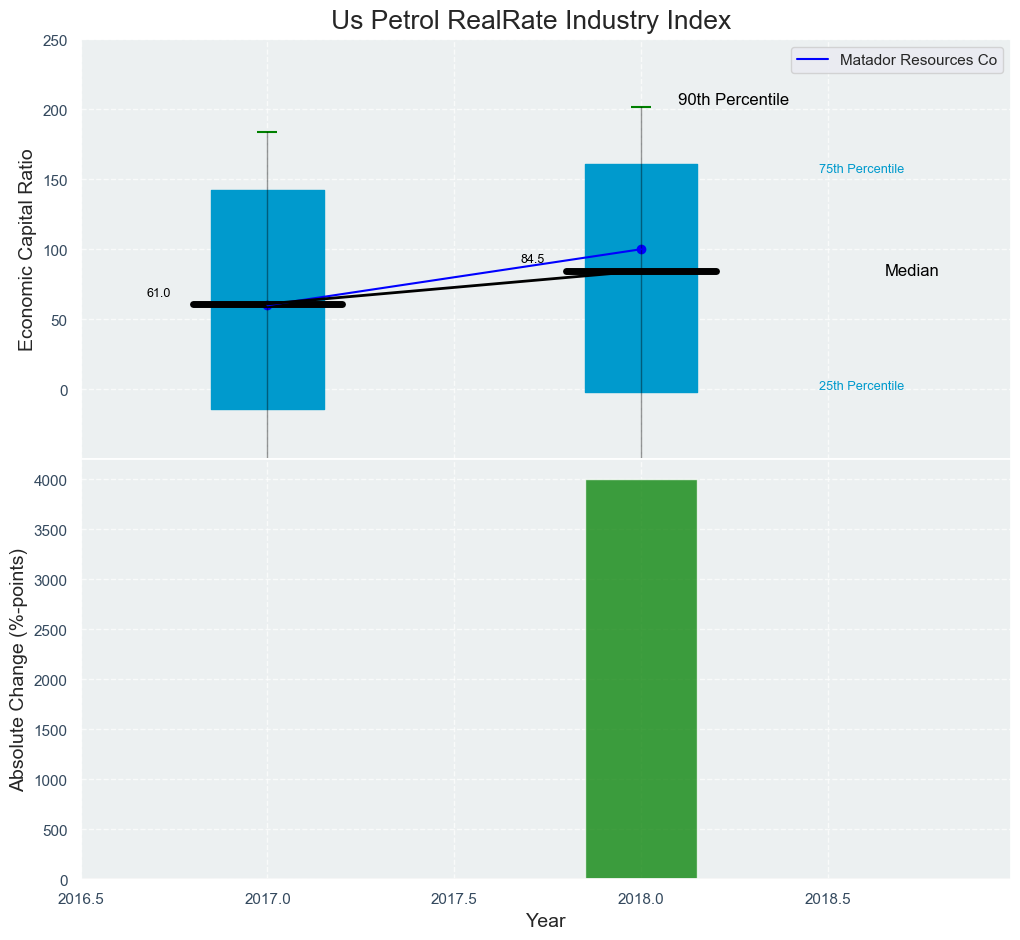Click the green 90th percentile cap for 2018
1020x940 pixels.
pyautogui.click(x=641, y=107)
